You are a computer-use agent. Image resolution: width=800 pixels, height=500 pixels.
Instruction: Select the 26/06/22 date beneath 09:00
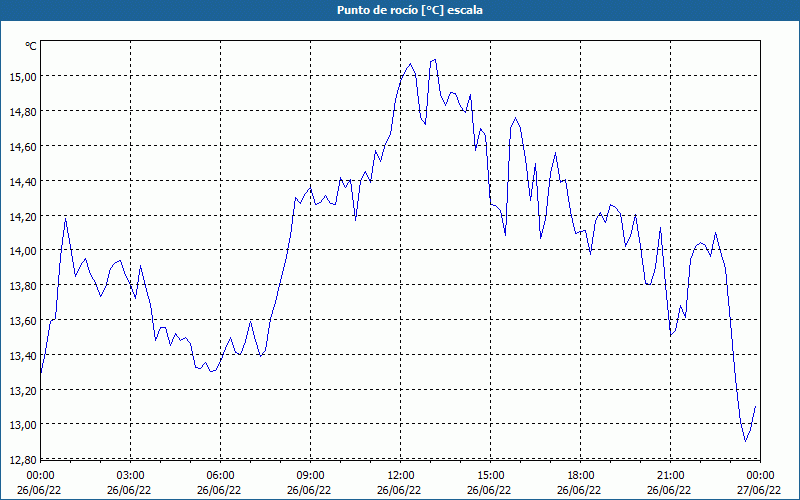[309, 490]
